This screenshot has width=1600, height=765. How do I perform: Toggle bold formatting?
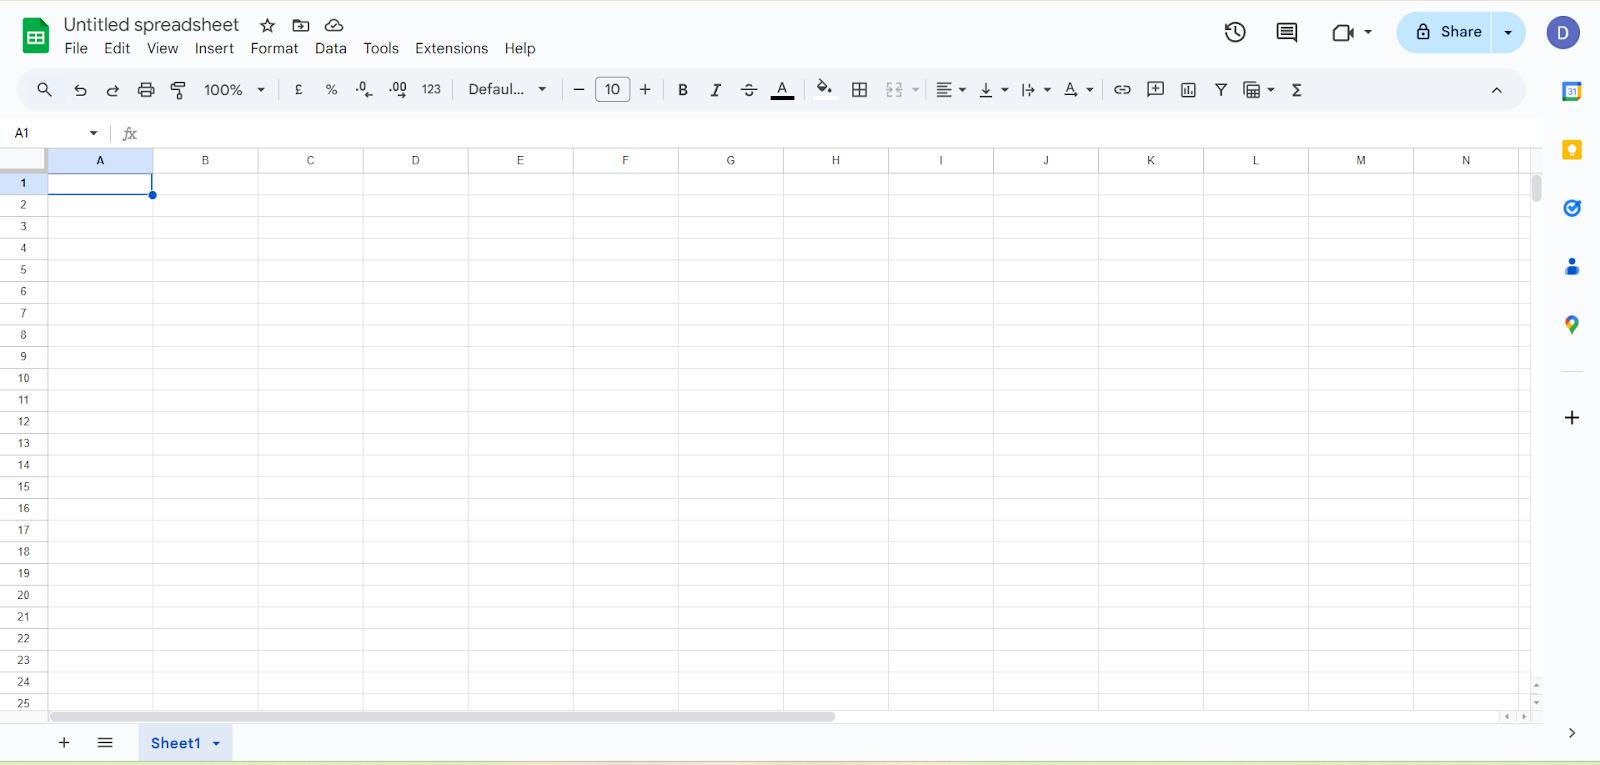coord(683,90)
